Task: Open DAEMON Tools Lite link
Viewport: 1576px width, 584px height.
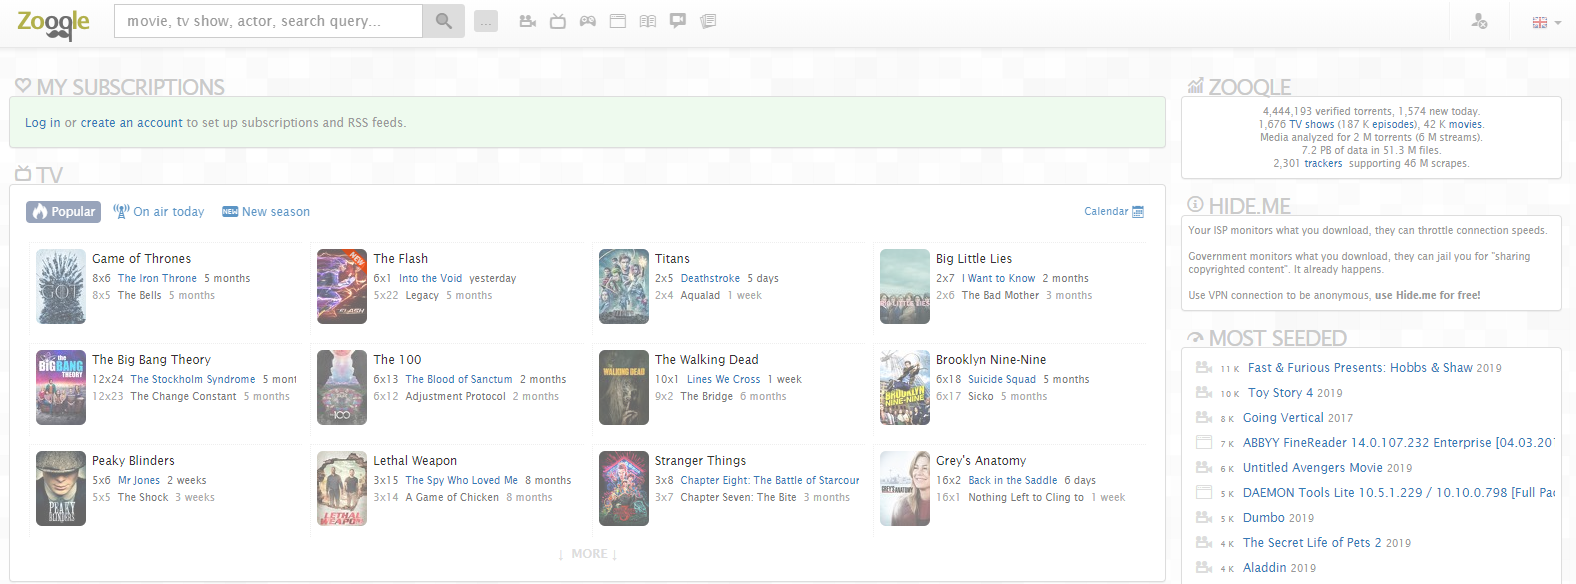Action: (x=1399, y=493)
